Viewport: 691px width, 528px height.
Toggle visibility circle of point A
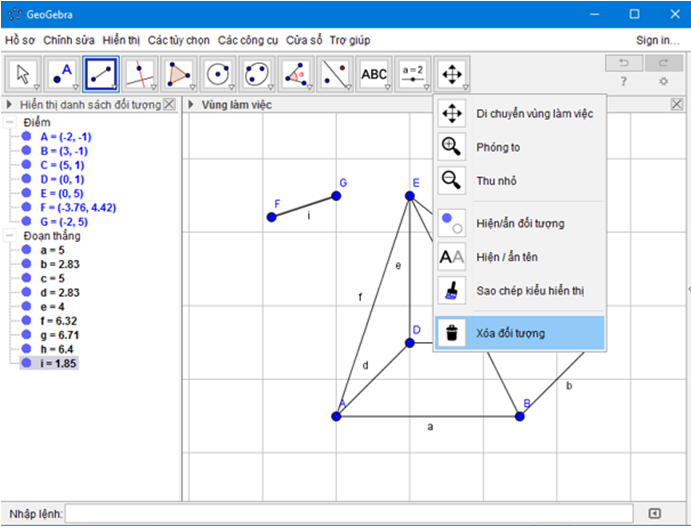[x=27, y=138]
